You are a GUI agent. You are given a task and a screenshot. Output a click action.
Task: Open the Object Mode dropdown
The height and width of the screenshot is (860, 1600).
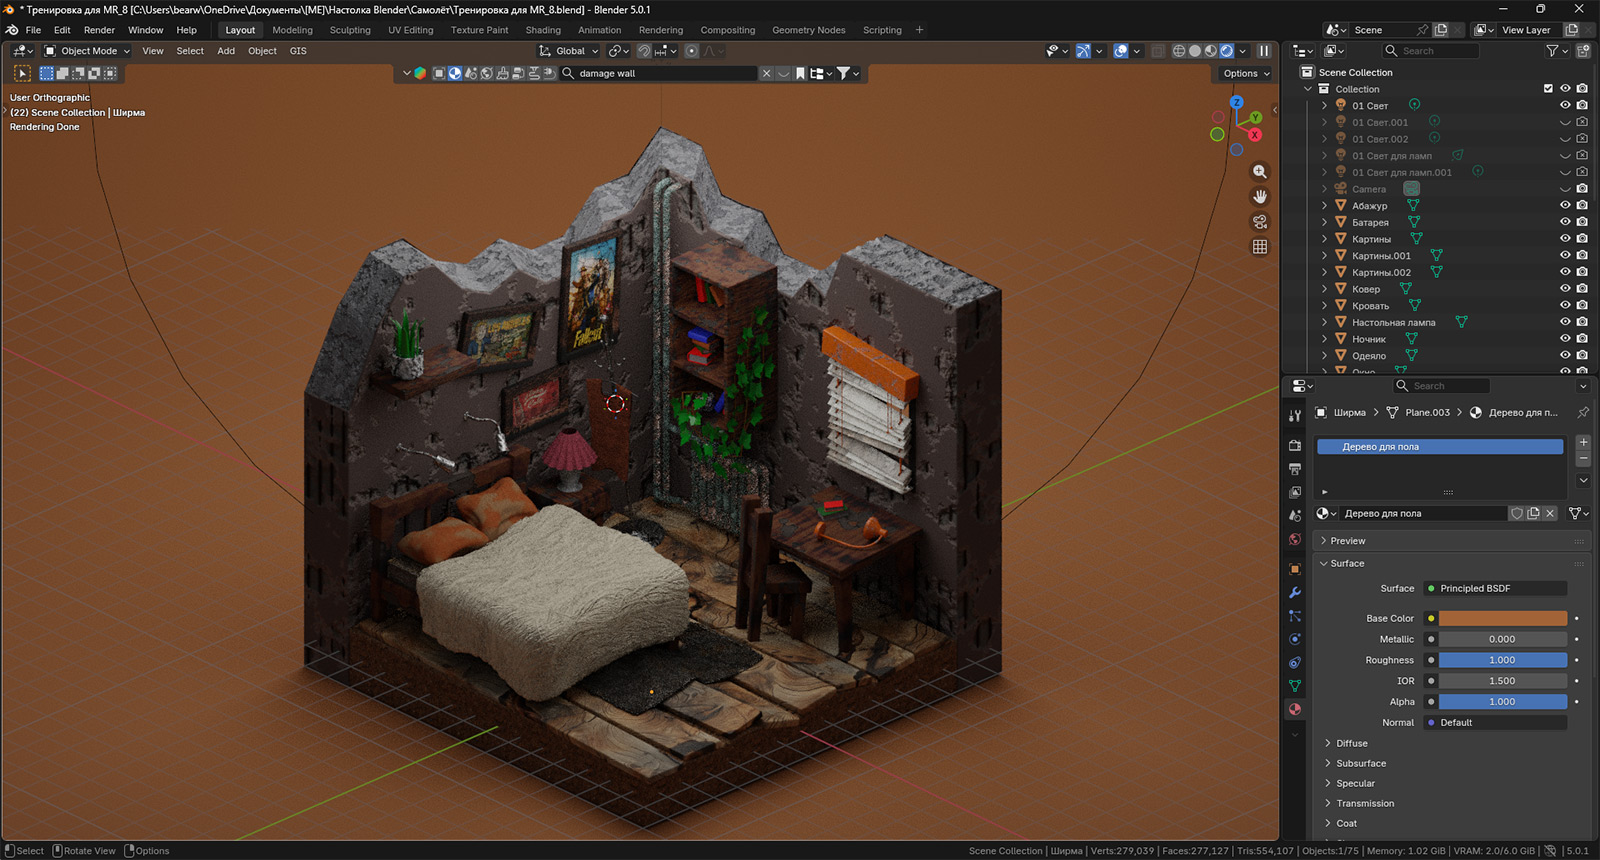pos(88,51)
